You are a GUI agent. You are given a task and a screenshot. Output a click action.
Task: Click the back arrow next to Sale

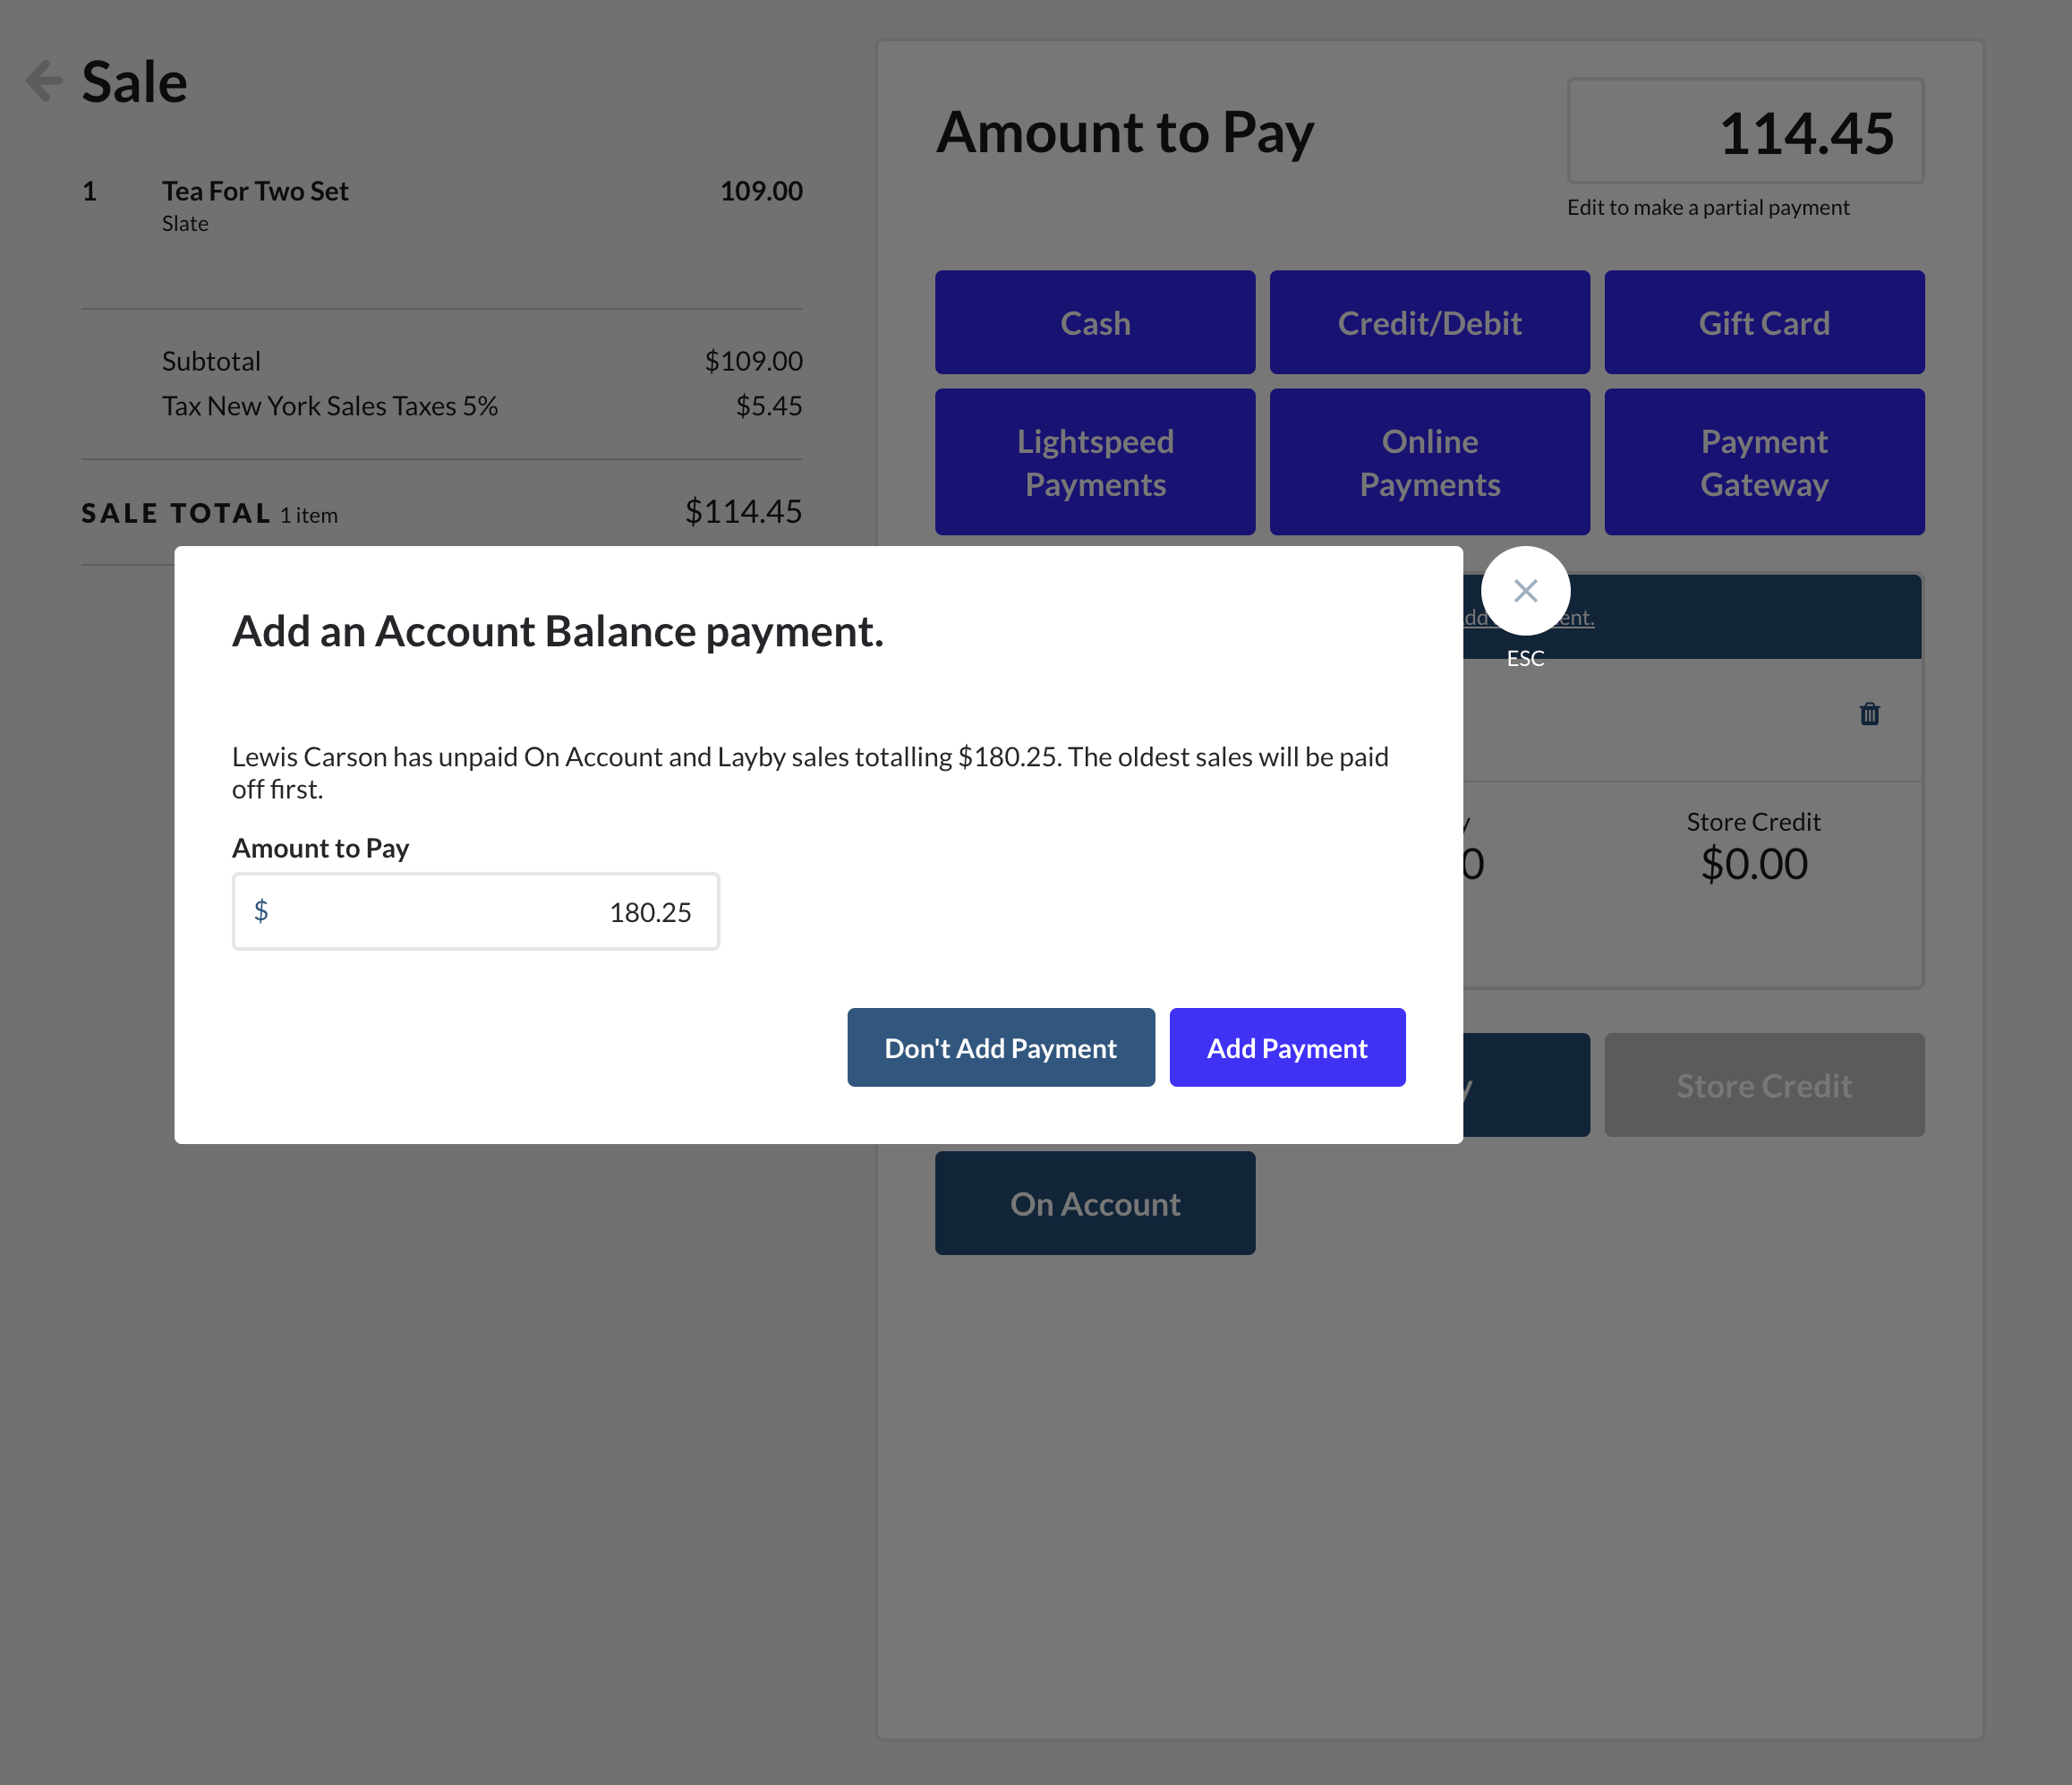tap(42, 79)
